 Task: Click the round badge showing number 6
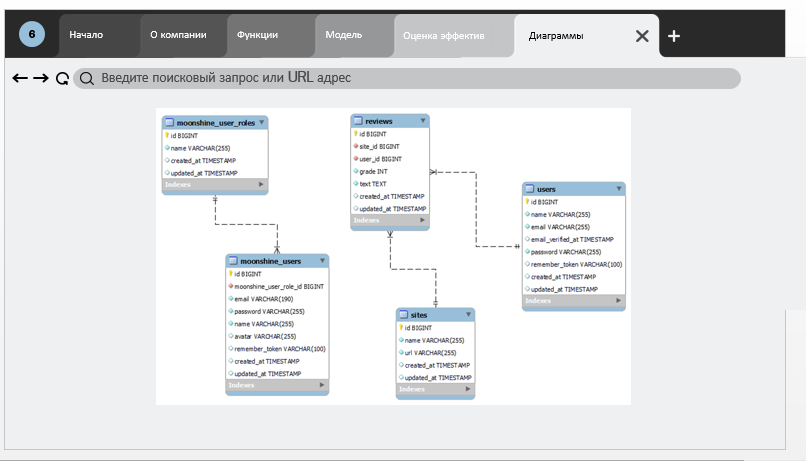[x=32, y=35]
